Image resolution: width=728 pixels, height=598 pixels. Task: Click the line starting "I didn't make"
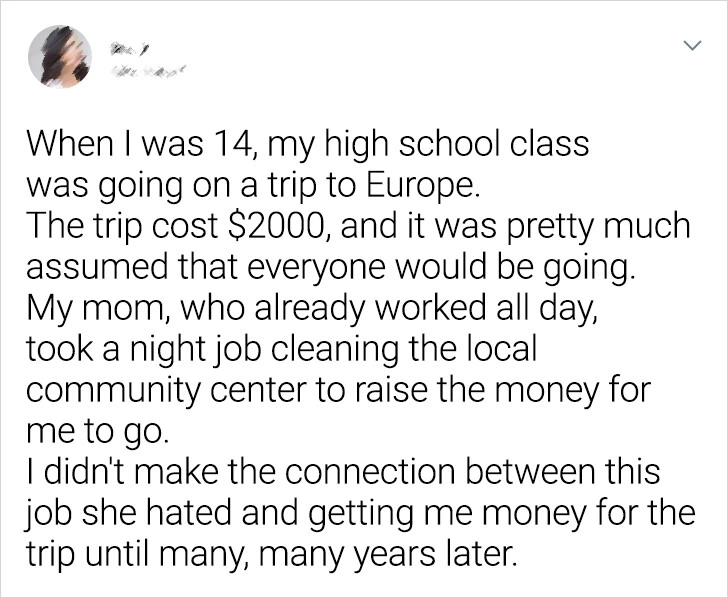click(335, 472)
